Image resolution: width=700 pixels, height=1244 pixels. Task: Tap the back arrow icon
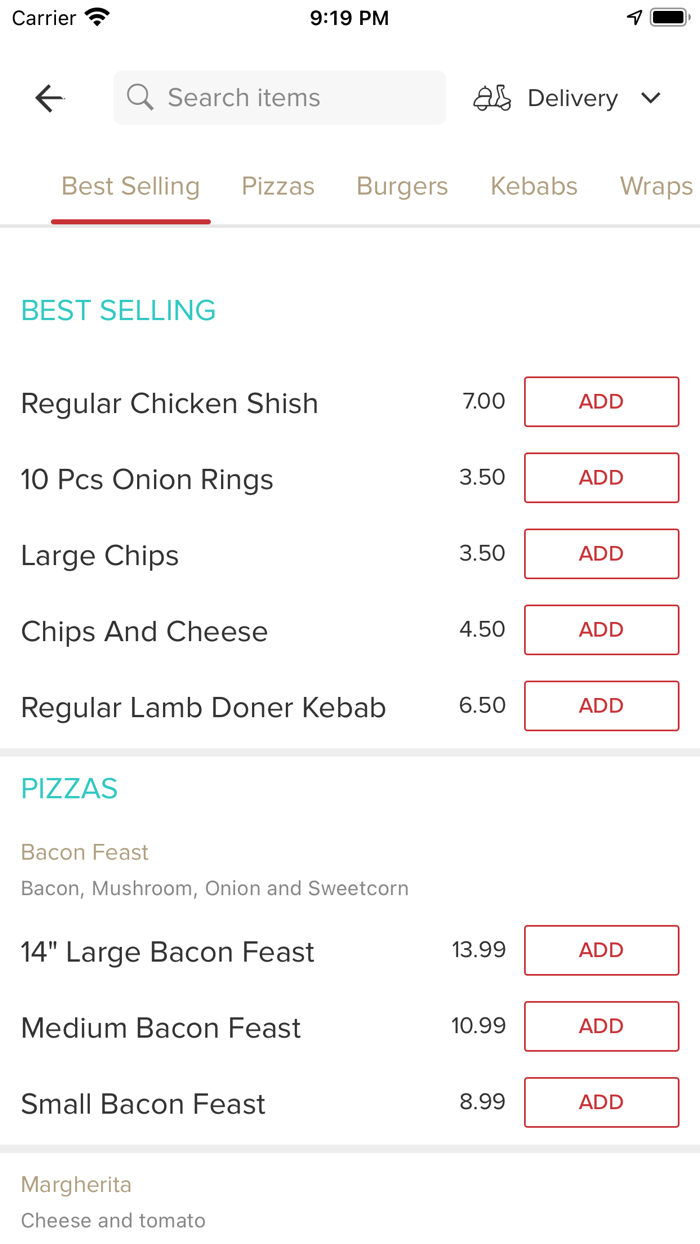[x=48, y=98]
